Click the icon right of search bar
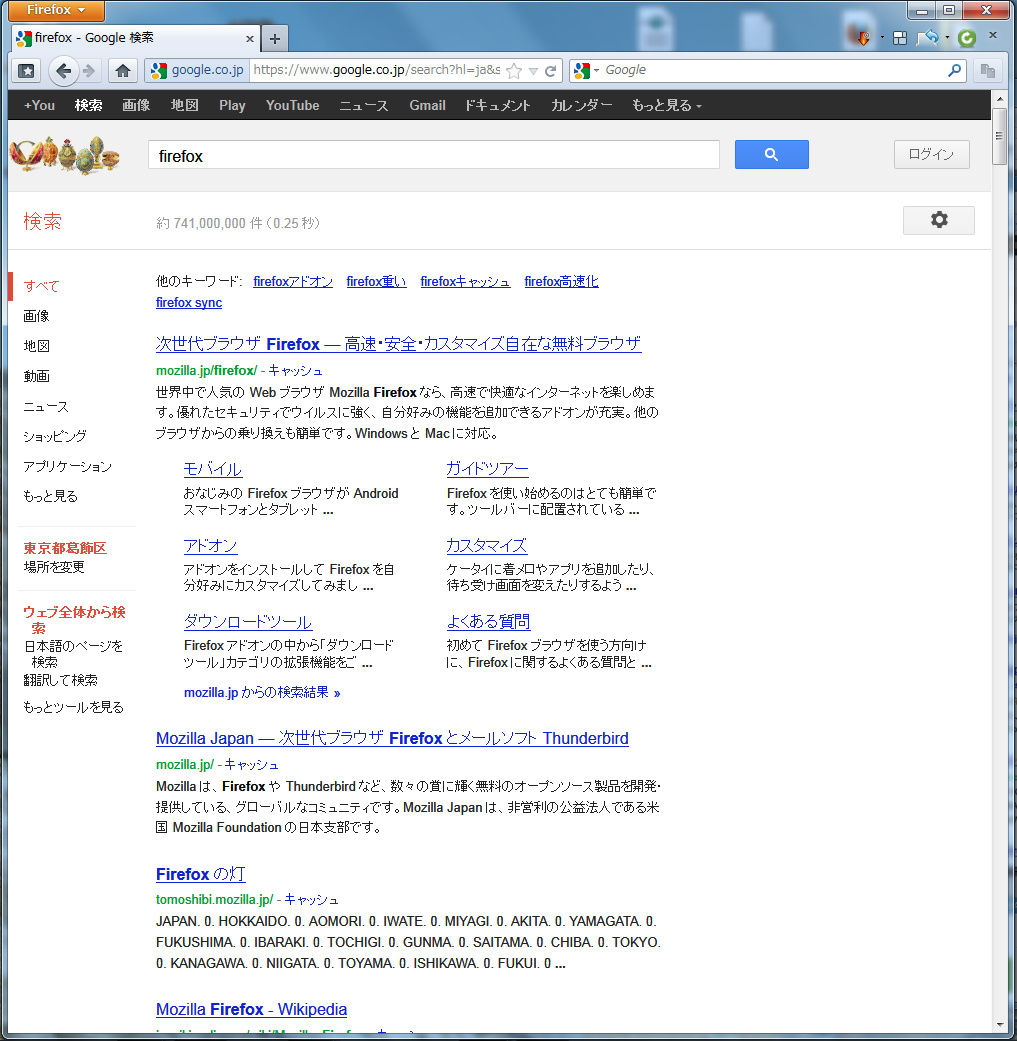The image size is (1017, 1041). pos(988,70)
